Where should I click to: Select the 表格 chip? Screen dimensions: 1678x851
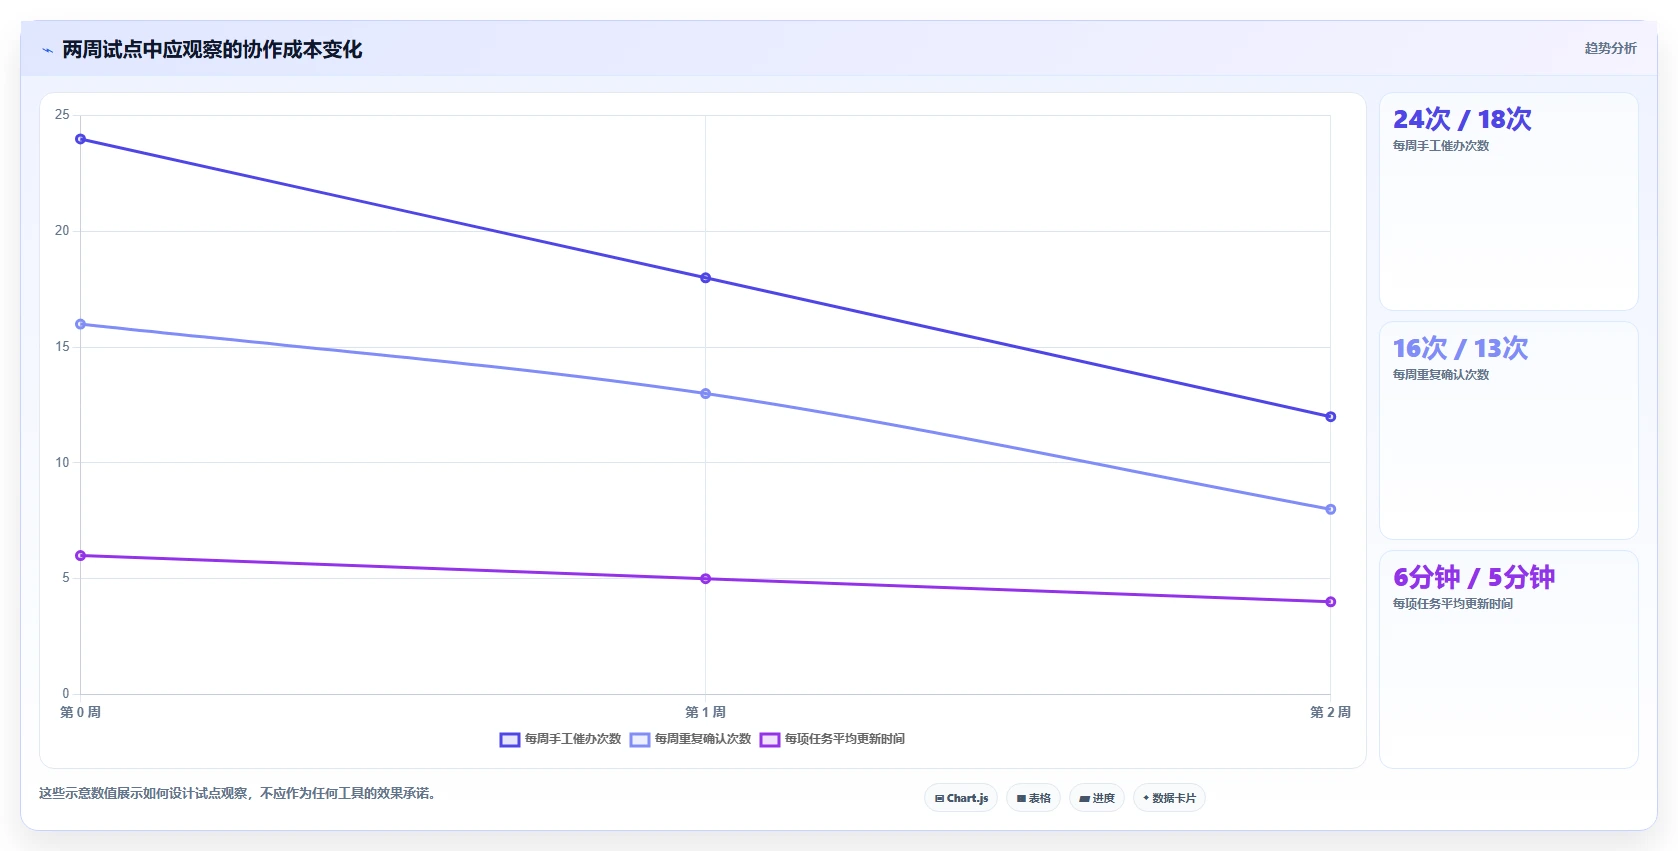[1034, 798]
